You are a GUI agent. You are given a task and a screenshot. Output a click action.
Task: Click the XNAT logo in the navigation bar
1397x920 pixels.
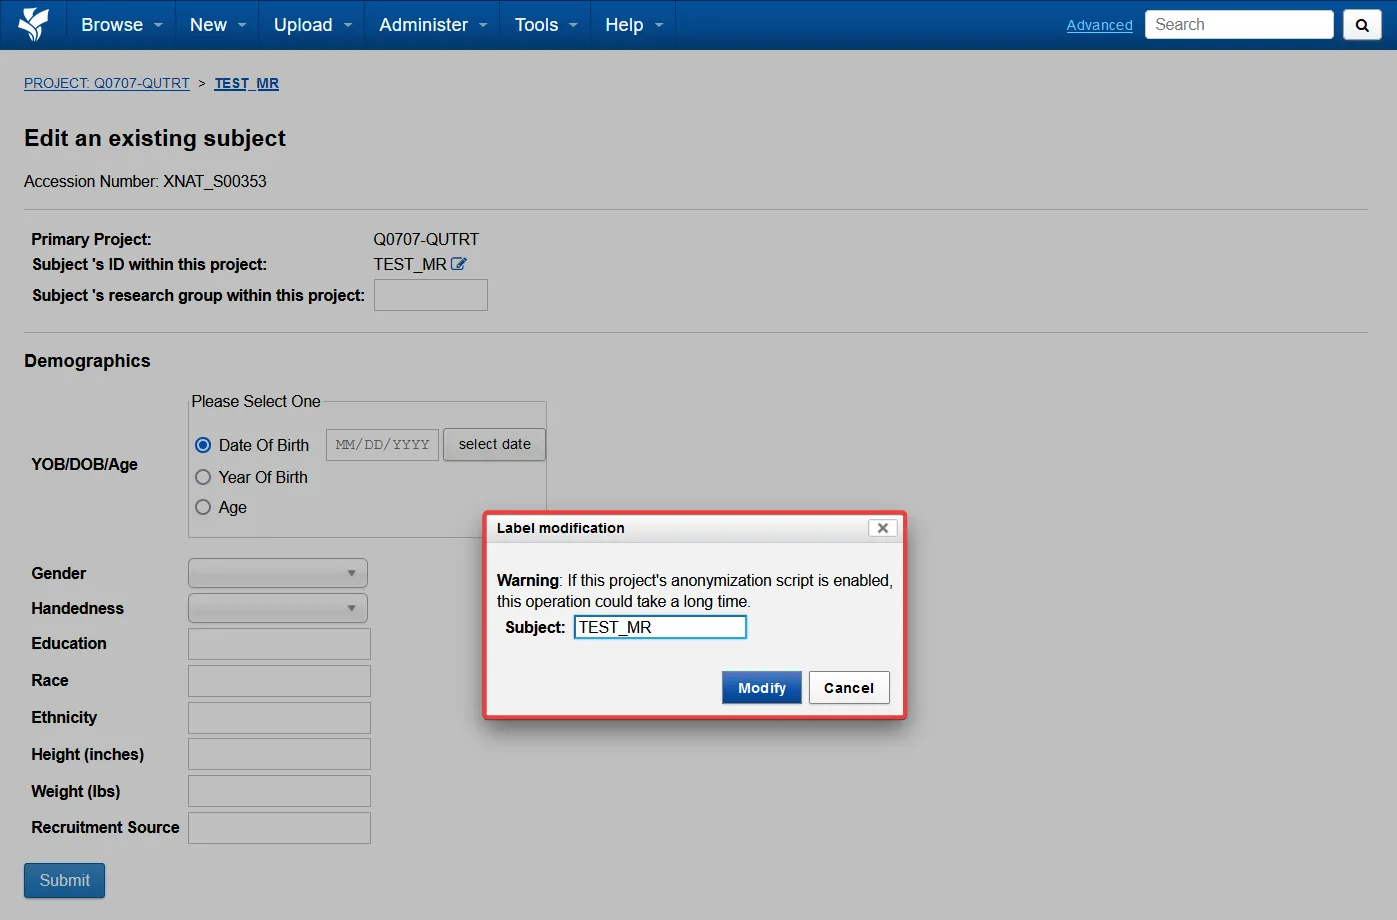(33, 24)
